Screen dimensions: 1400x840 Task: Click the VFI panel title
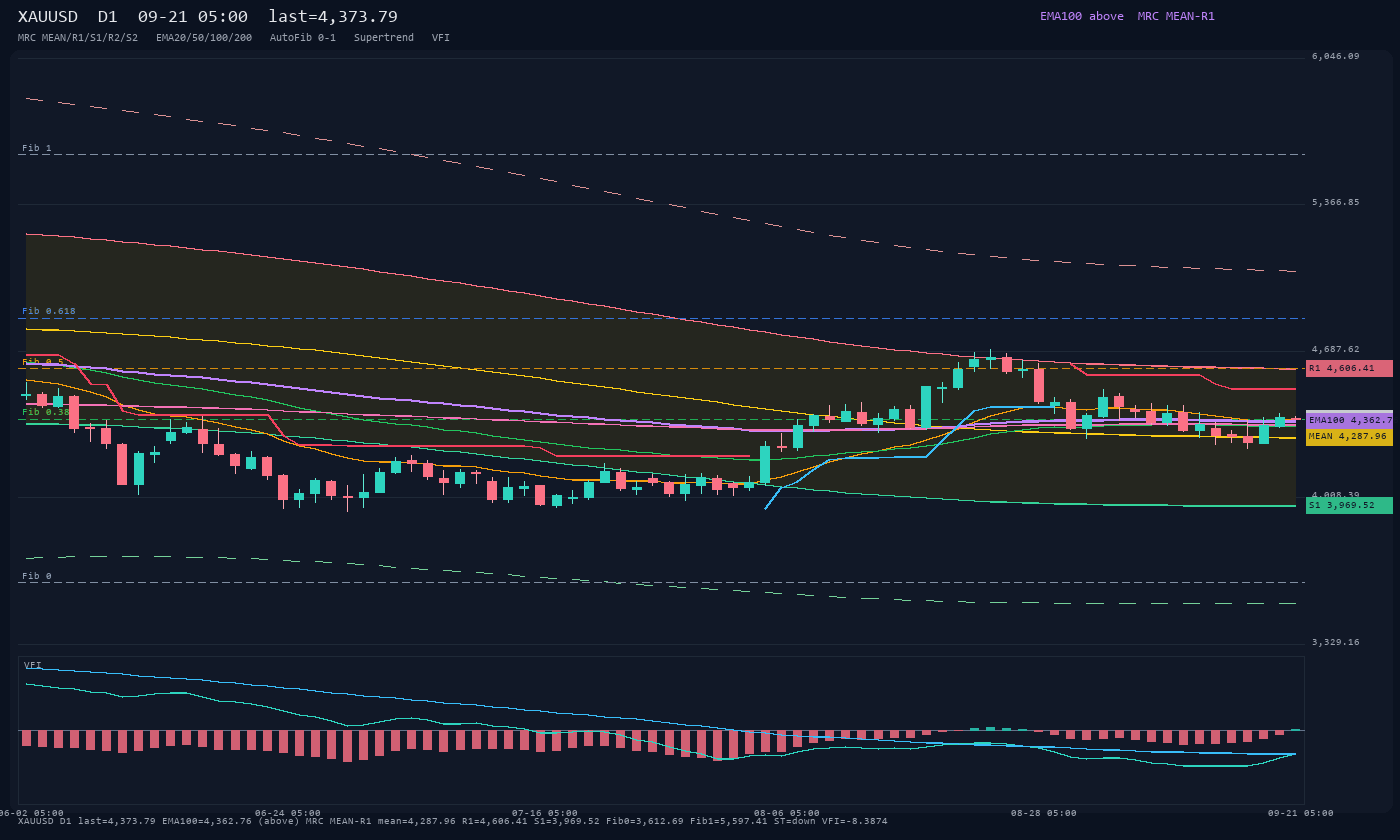tap(33, 665)
